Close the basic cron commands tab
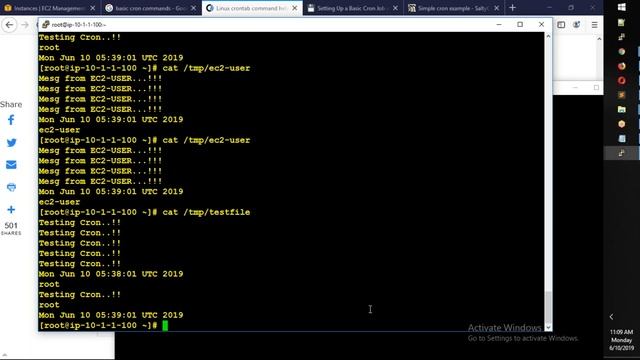 [x=193, y=8]
